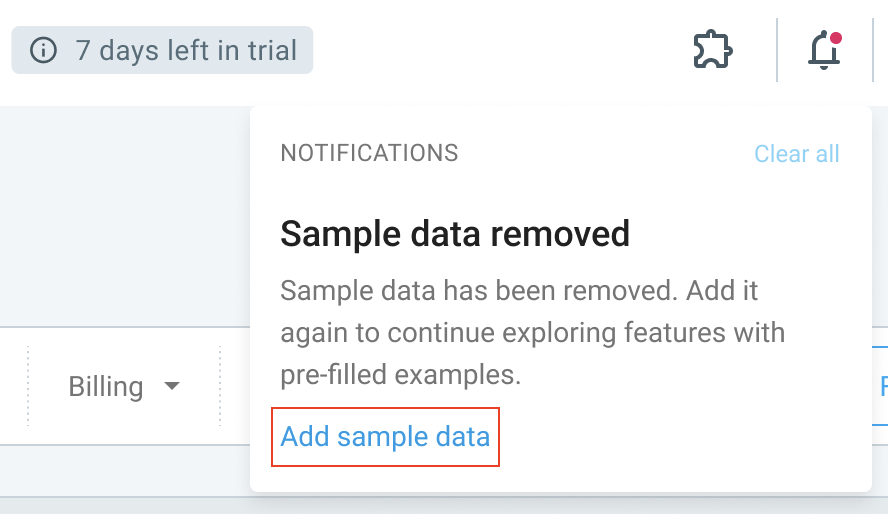Select the Sample data removed notification title
Viewport: 888px width, 514px height.
coord(455,233)
